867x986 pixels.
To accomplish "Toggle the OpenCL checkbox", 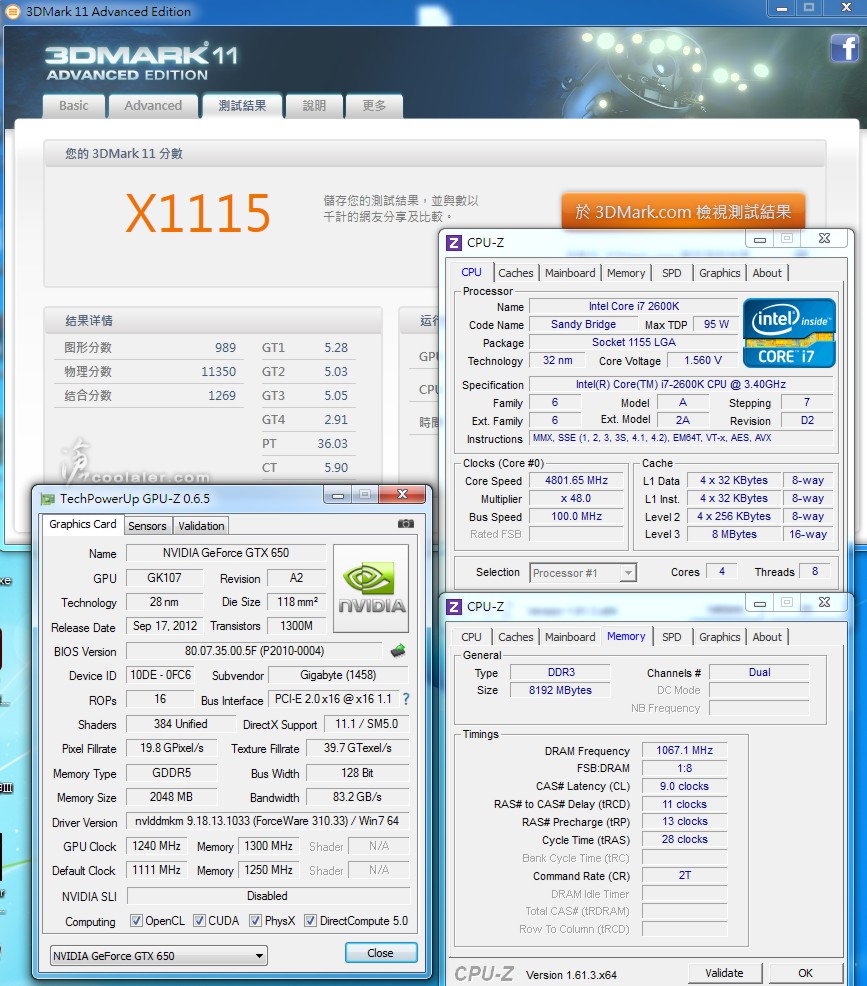I will 136,921.
